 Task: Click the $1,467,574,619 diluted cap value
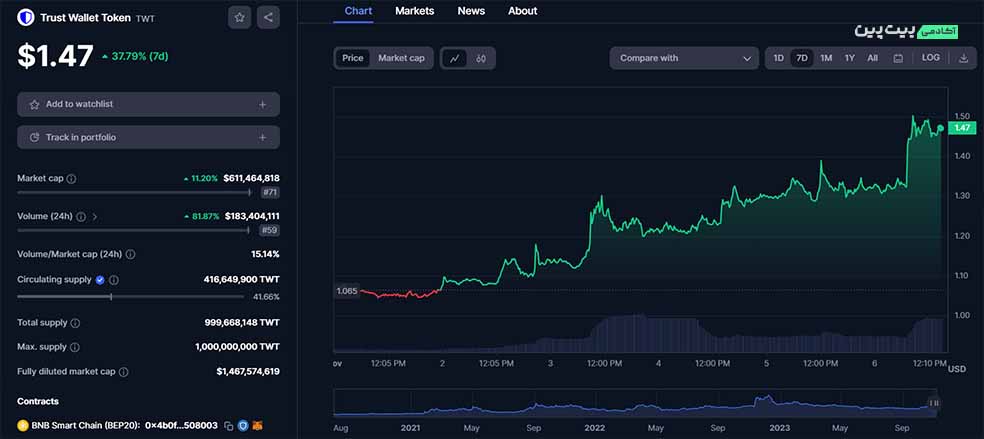(x=248, y=372)
